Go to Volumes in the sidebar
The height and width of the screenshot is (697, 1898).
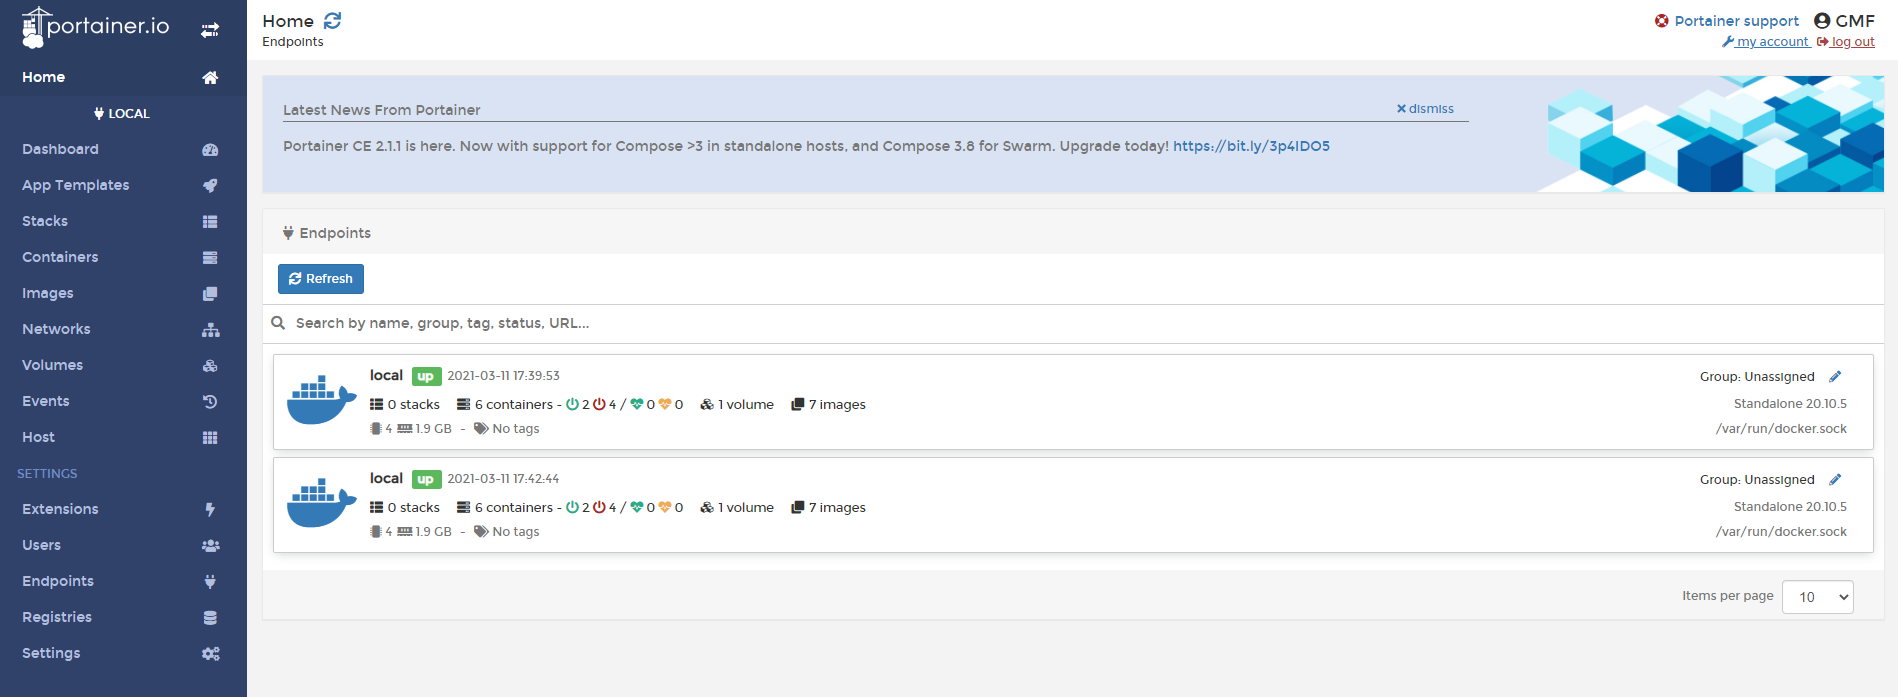(52, 365)
